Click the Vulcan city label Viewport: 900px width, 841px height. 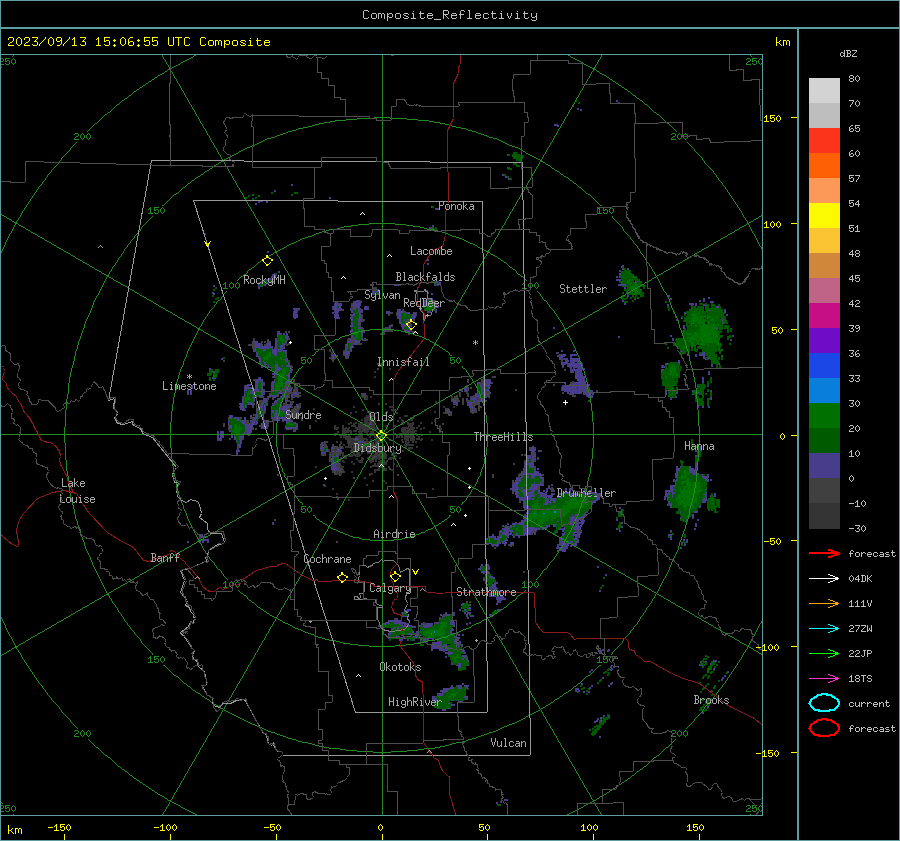point(508,743)
